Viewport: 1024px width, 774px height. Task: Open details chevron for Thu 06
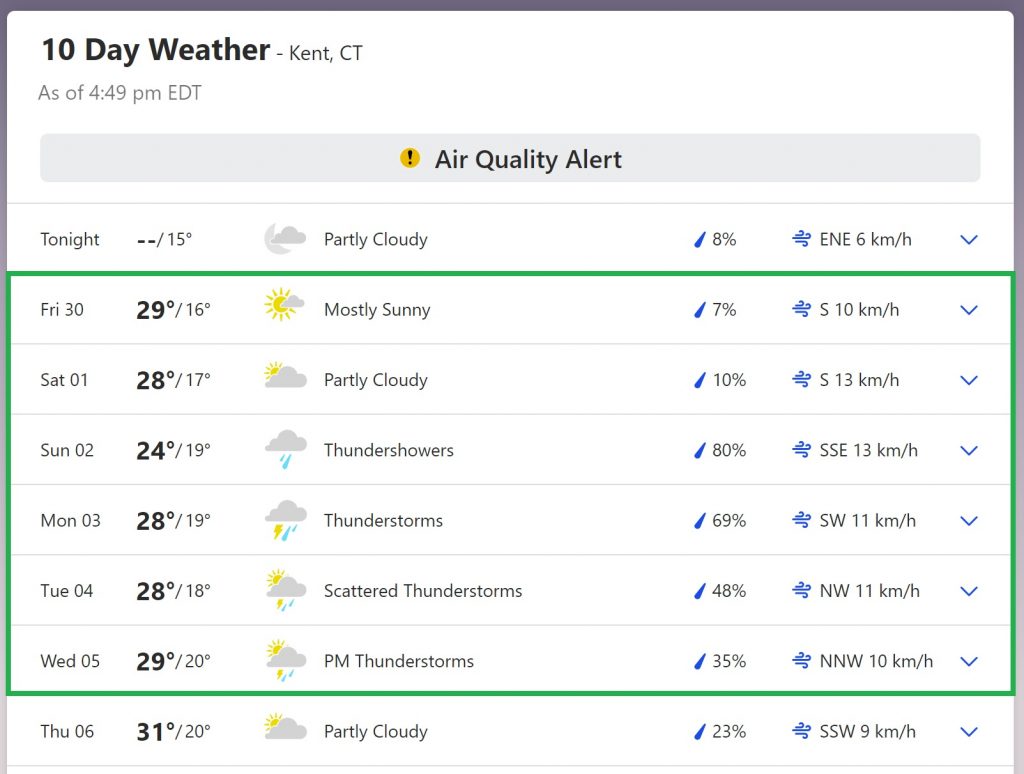(x=968, y=731)
